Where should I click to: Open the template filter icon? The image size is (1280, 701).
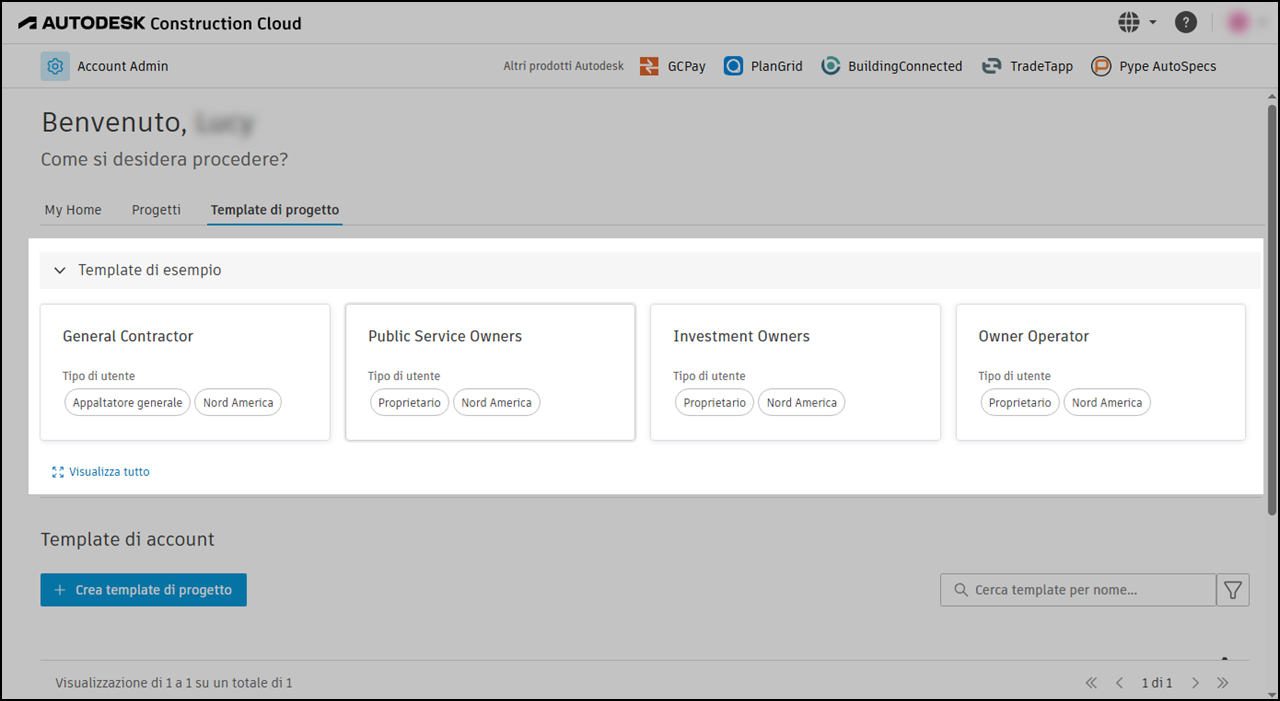coord(1232,589)
